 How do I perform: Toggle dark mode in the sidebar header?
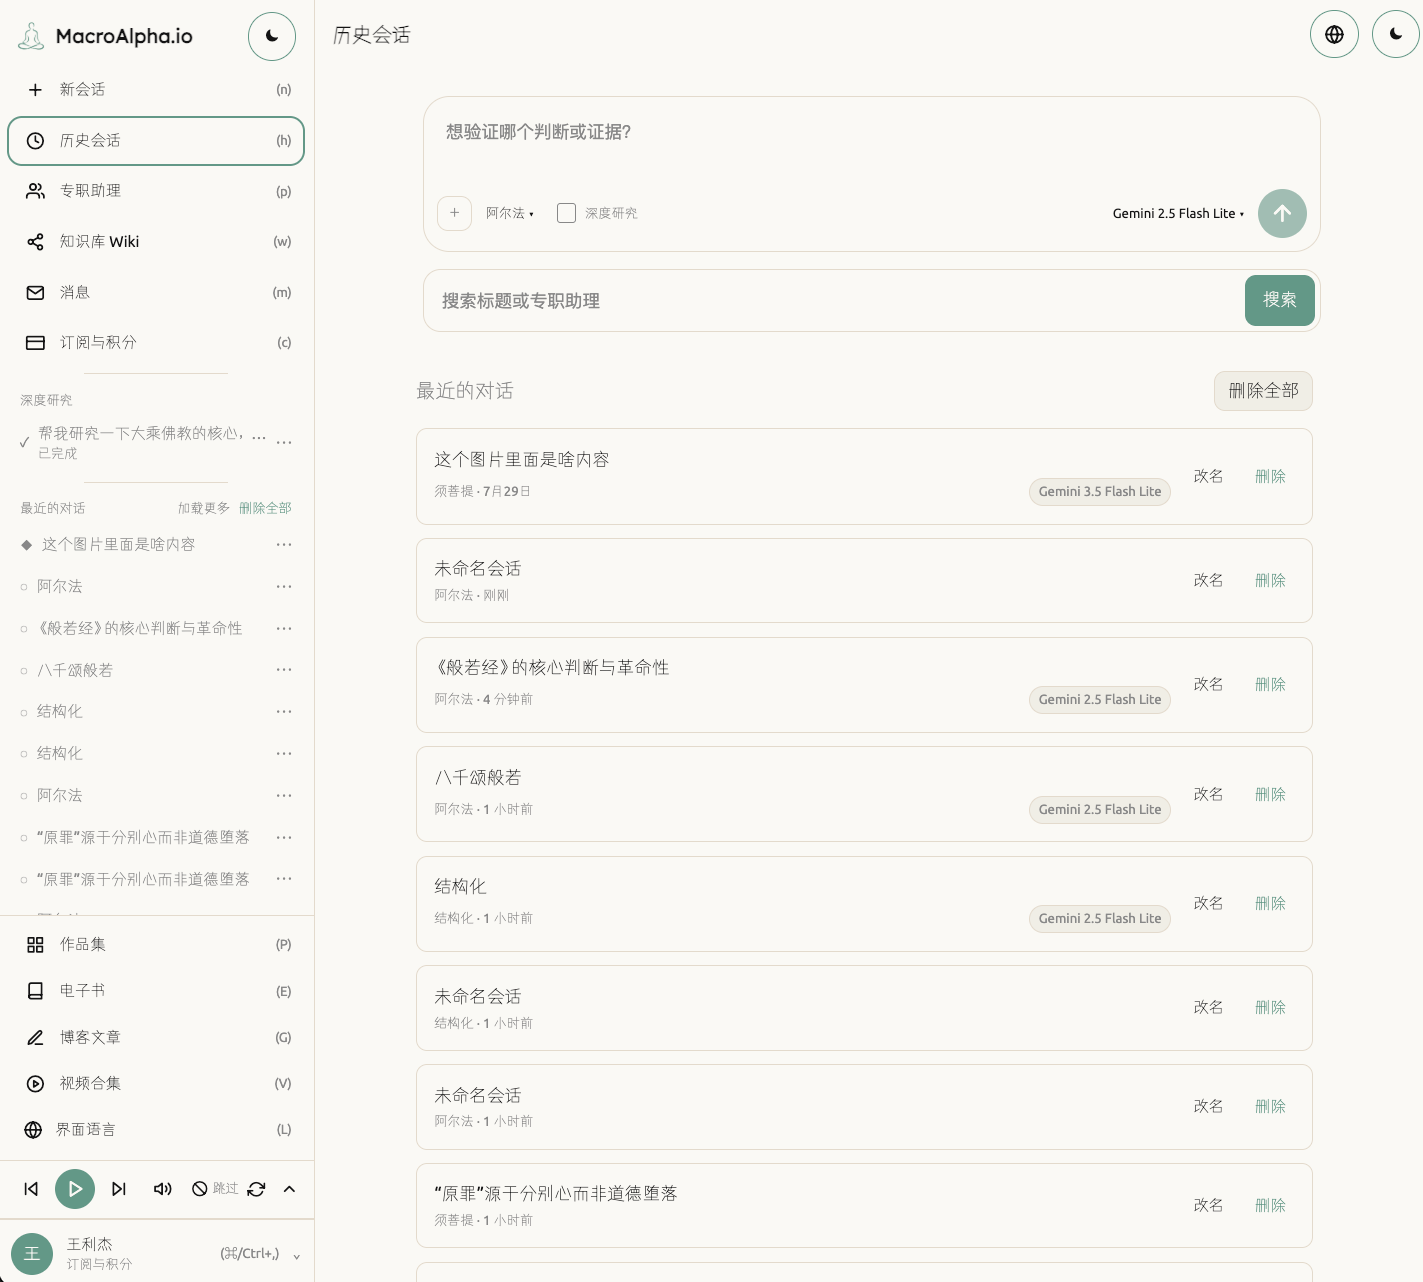click(x=272, y=37)
